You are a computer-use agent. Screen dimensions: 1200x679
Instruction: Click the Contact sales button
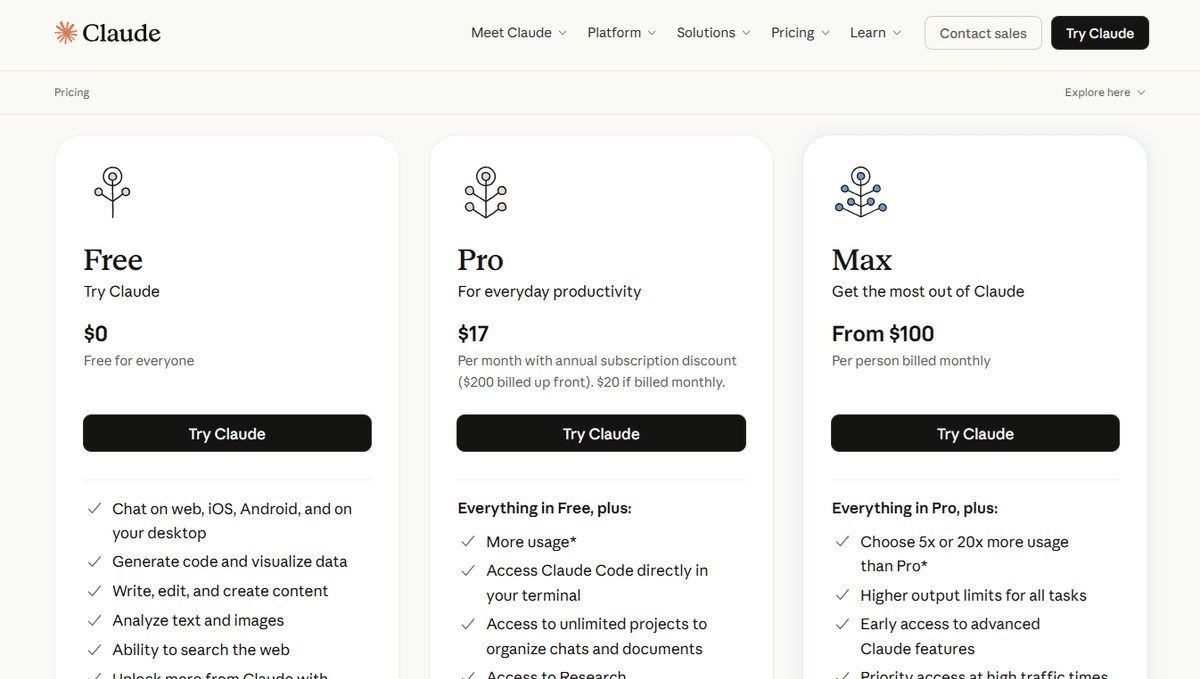(983, 33)
